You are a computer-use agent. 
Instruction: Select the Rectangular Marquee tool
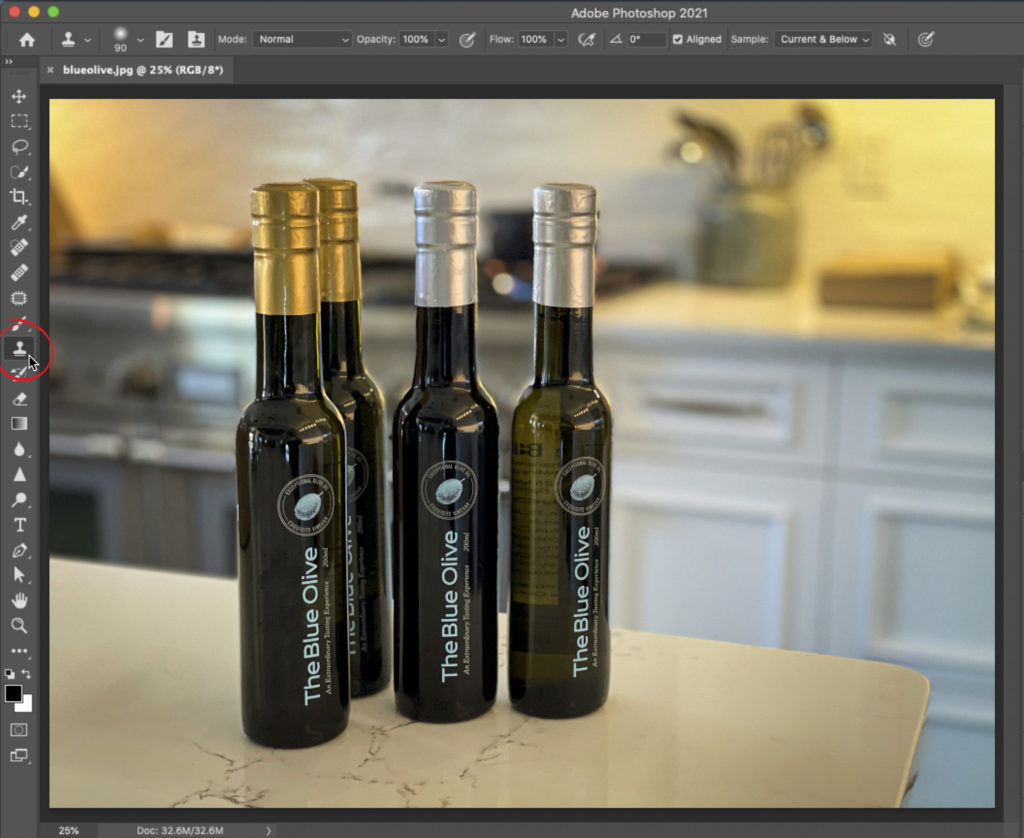pyautogui.click(x=19, y=121)
